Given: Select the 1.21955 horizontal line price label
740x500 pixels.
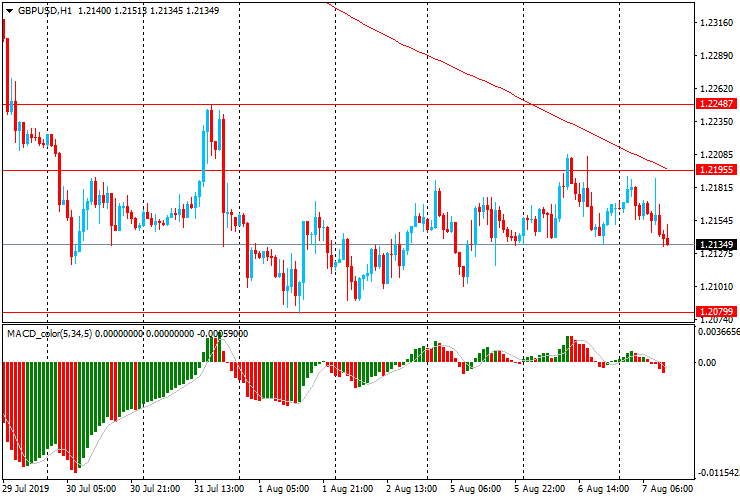Looking at the screenshot, I should (x=716, y=169).
